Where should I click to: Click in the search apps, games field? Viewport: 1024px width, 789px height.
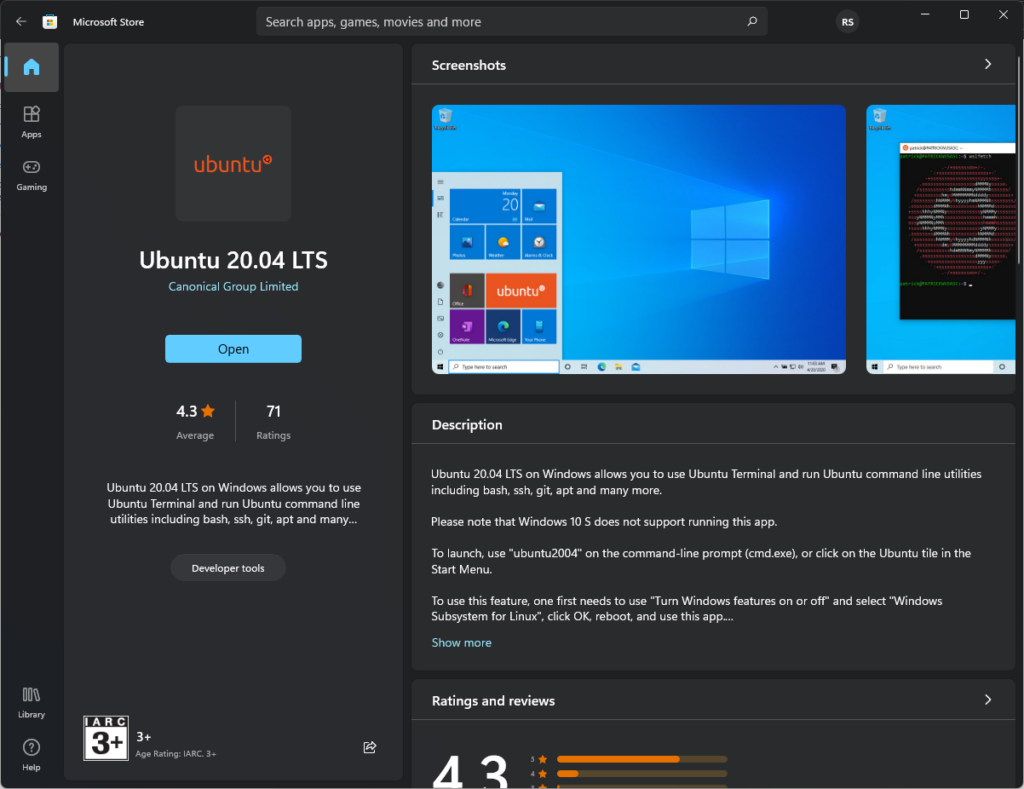(x=511, y=22)
